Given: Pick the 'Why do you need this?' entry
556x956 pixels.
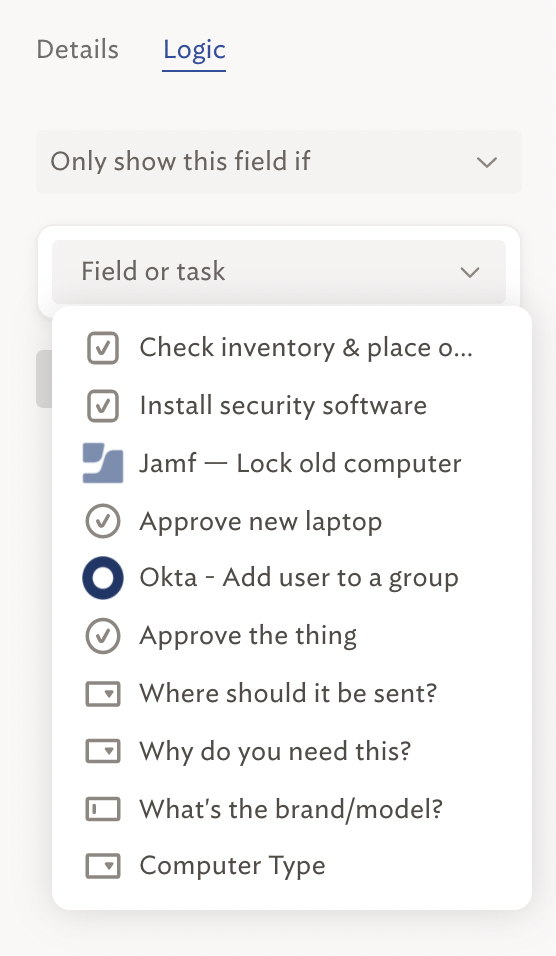Looking at the screenshot, I should point(291,751).
